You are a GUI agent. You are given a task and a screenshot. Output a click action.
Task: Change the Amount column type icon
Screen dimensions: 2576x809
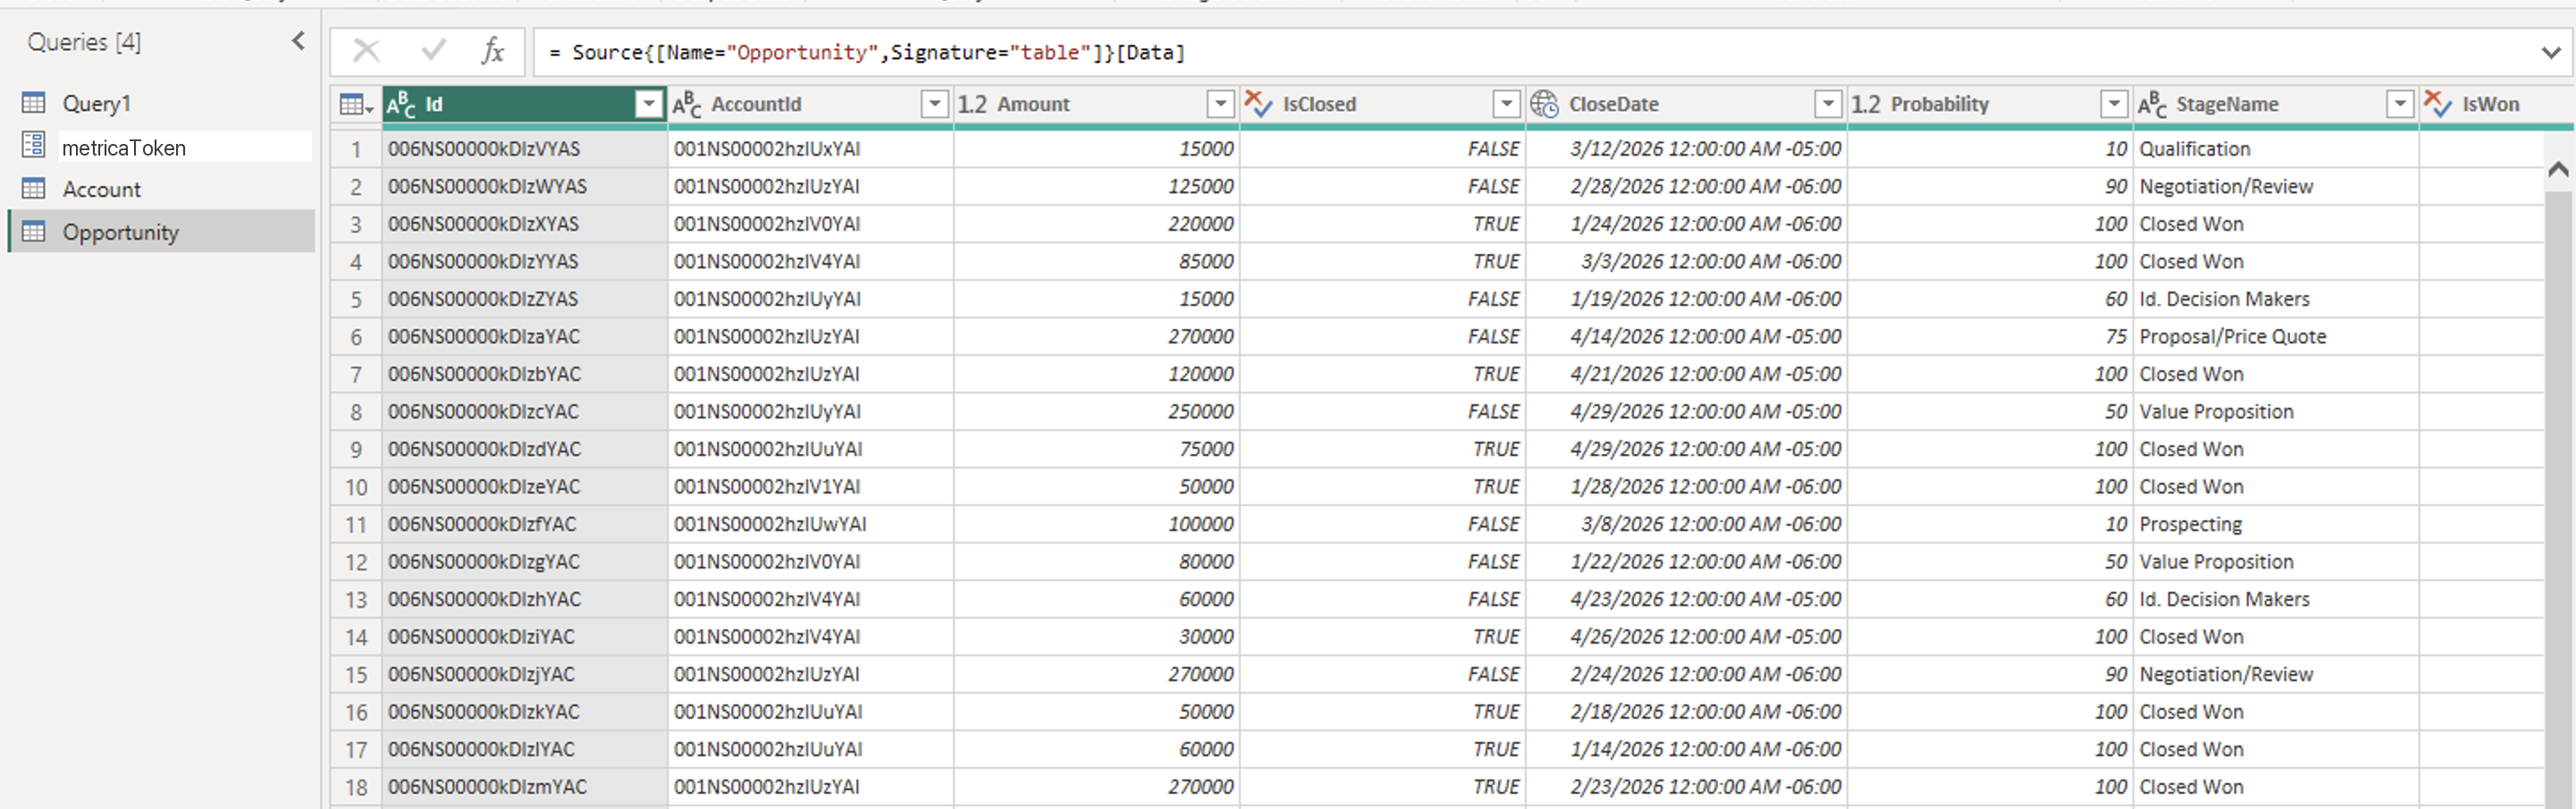[972, 104]
